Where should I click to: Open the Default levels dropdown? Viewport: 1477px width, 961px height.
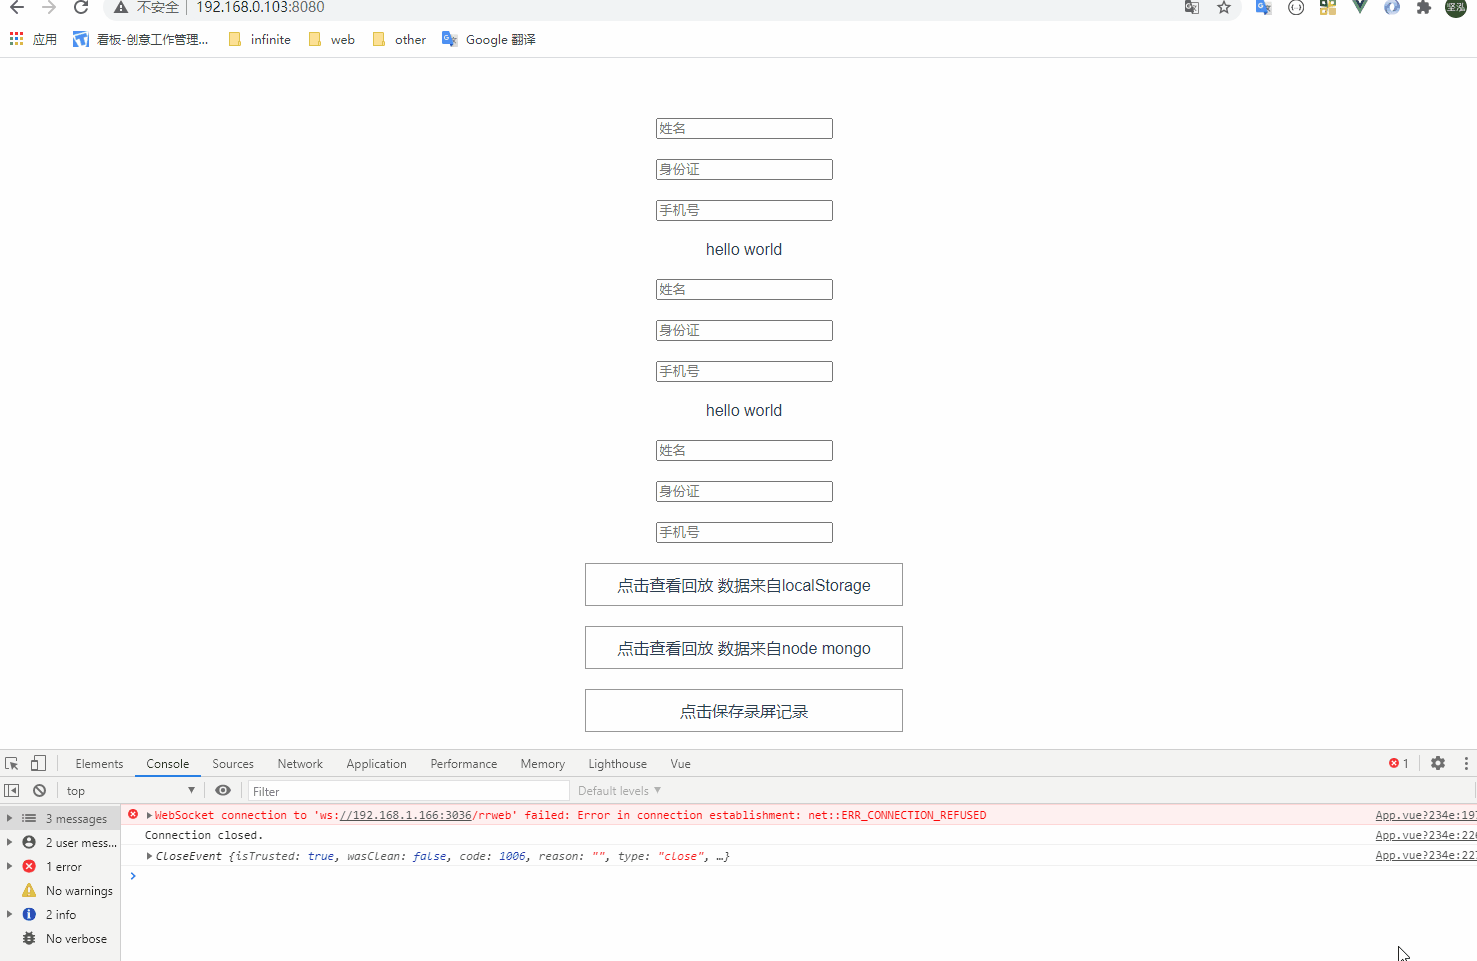[619, 790]
